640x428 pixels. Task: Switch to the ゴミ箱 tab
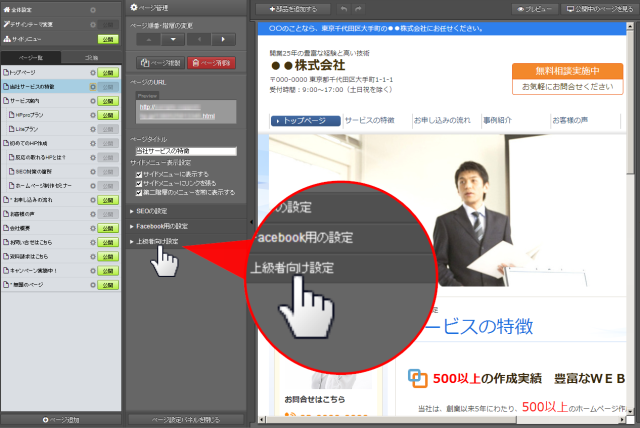[x=92, y=60]
